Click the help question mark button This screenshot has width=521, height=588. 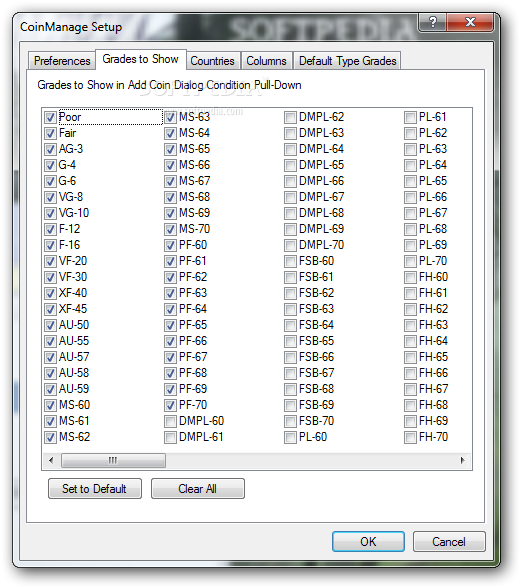pyautogui.click(x=432, y=22)
